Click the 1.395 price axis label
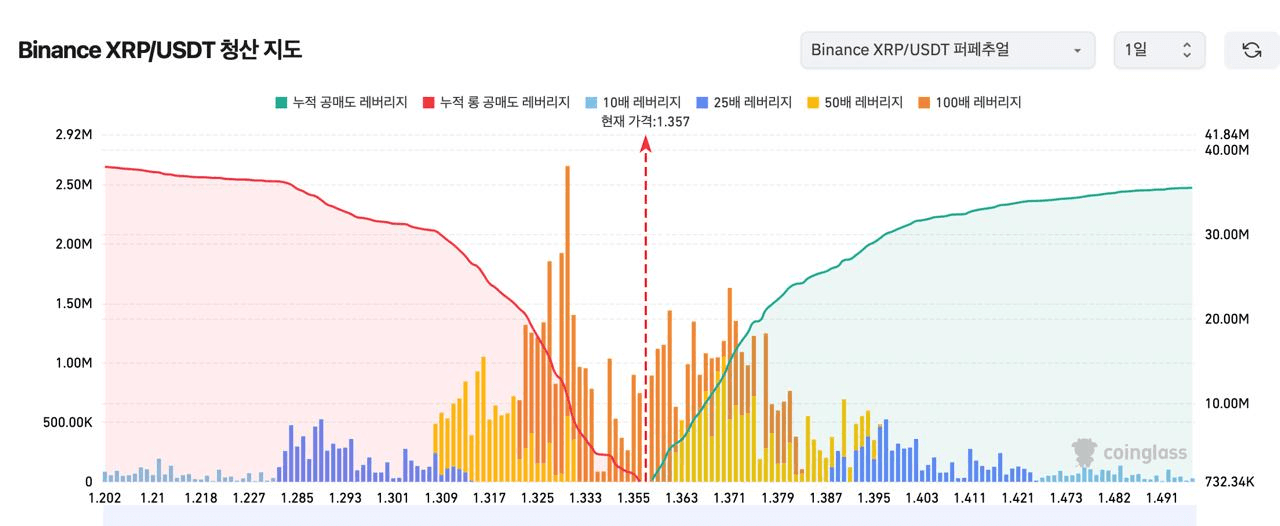1280x526 pixels. 874,498
